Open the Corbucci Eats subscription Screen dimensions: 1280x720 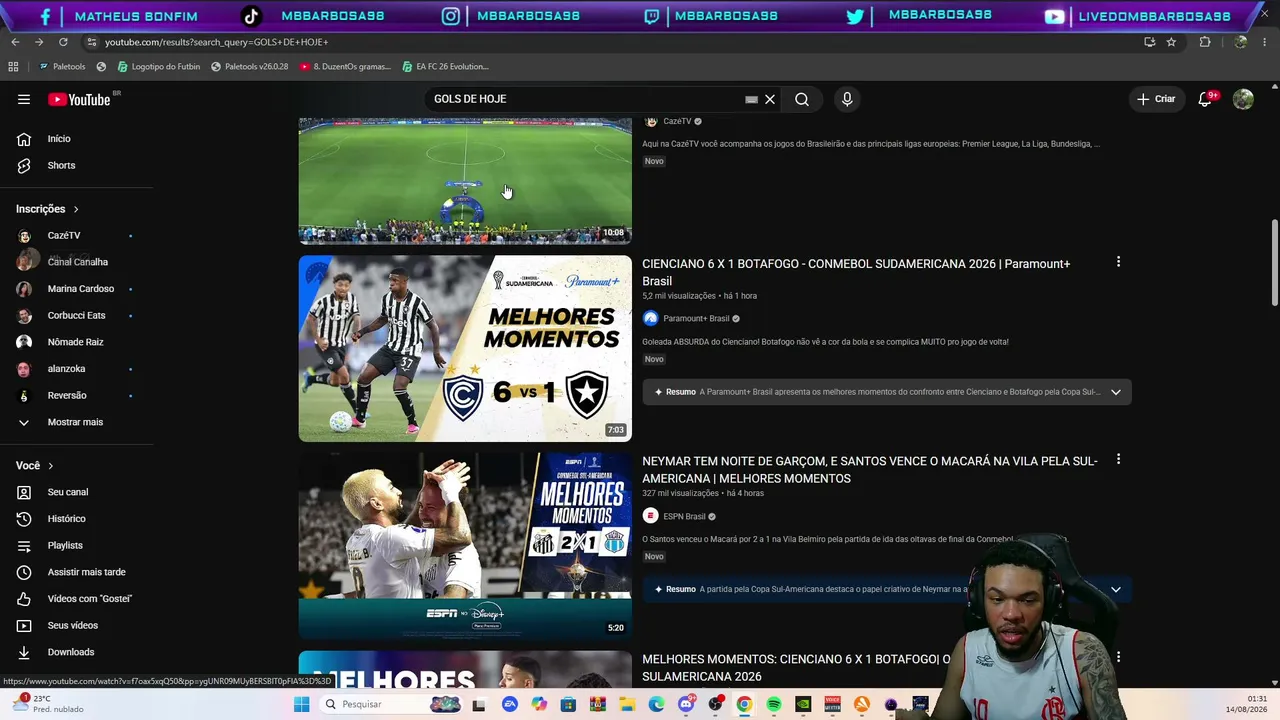(76, 316)
